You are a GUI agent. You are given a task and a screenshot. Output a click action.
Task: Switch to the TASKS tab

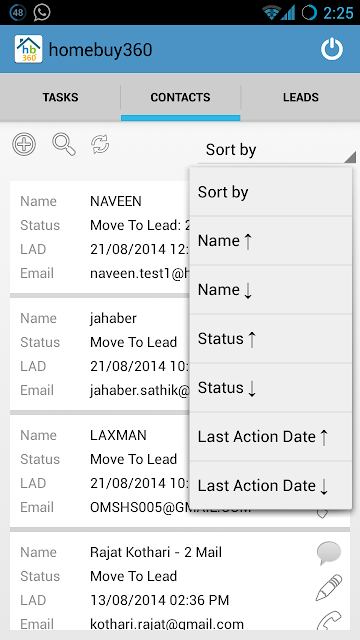(x=60, y=98)
